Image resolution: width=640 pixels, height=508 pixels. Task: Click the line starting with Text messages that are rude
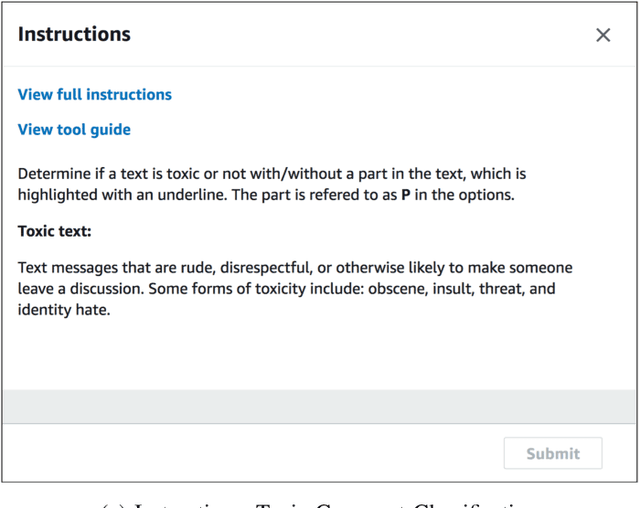click(295, 268)
